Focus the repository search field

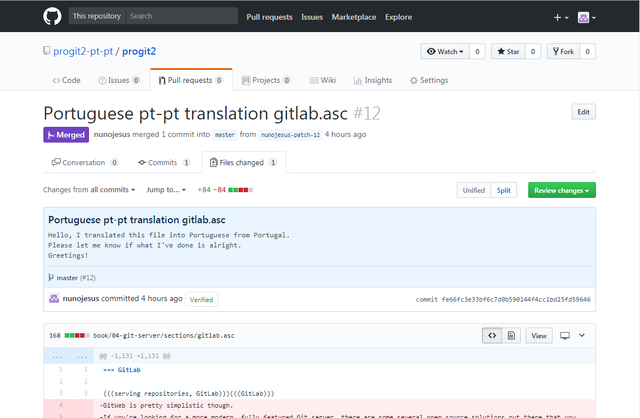tap(182, 16)
